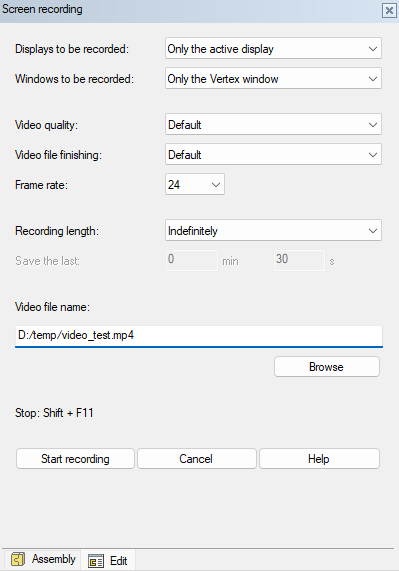Open the Frame rate dropdown

click(195, 184)
